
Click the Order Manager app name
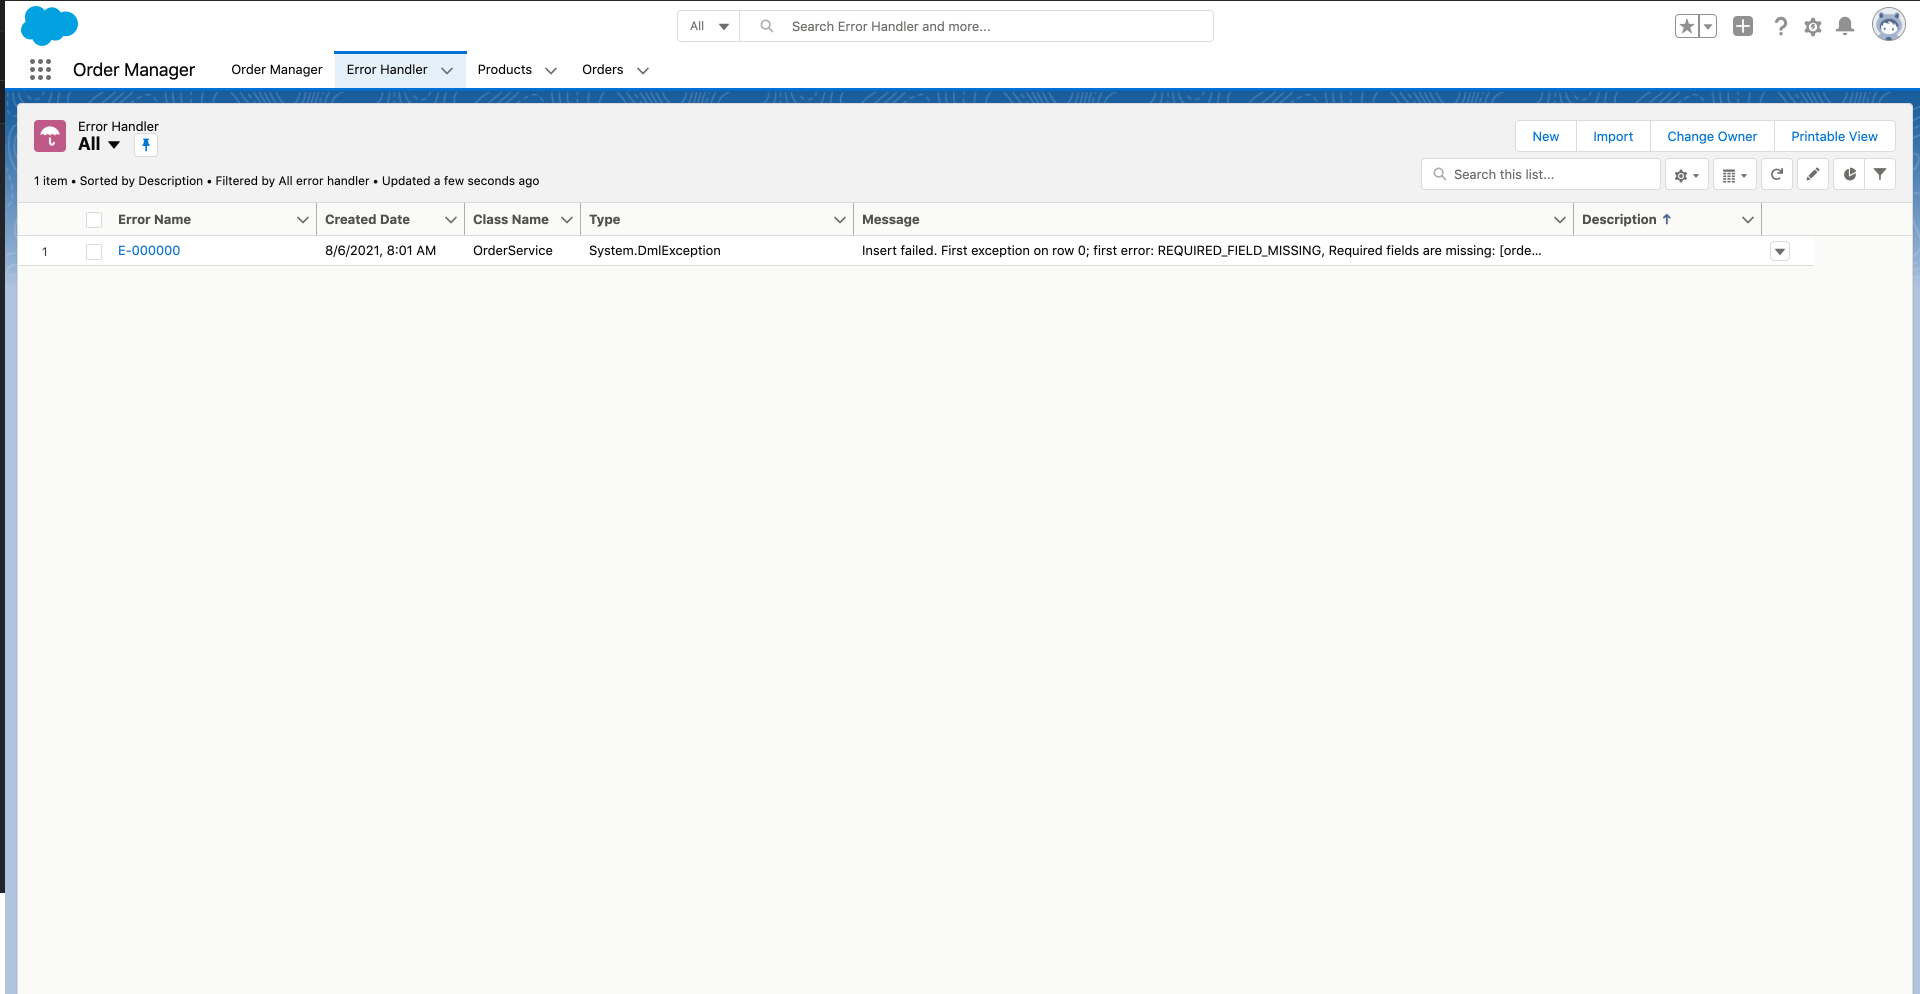coord(134,70)
